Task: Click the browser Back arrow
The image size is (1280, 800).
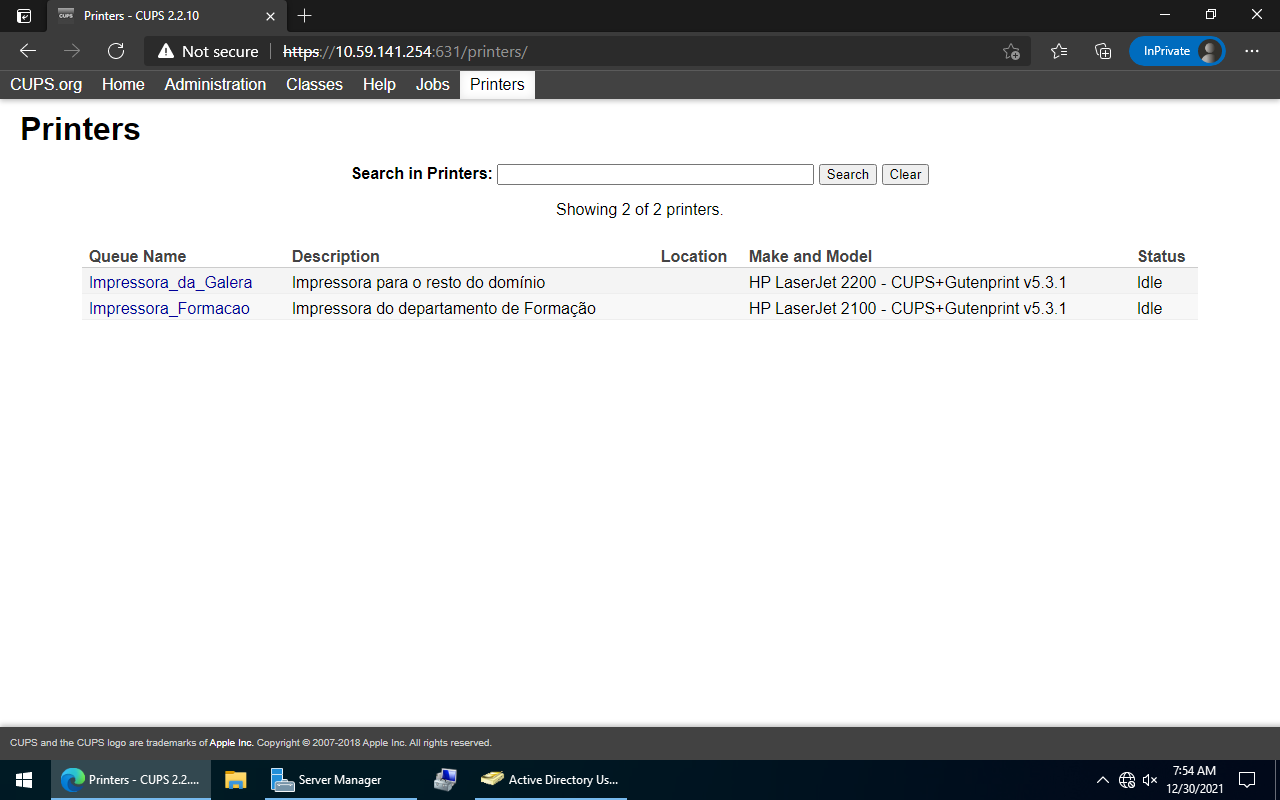Action: [28, 51]
